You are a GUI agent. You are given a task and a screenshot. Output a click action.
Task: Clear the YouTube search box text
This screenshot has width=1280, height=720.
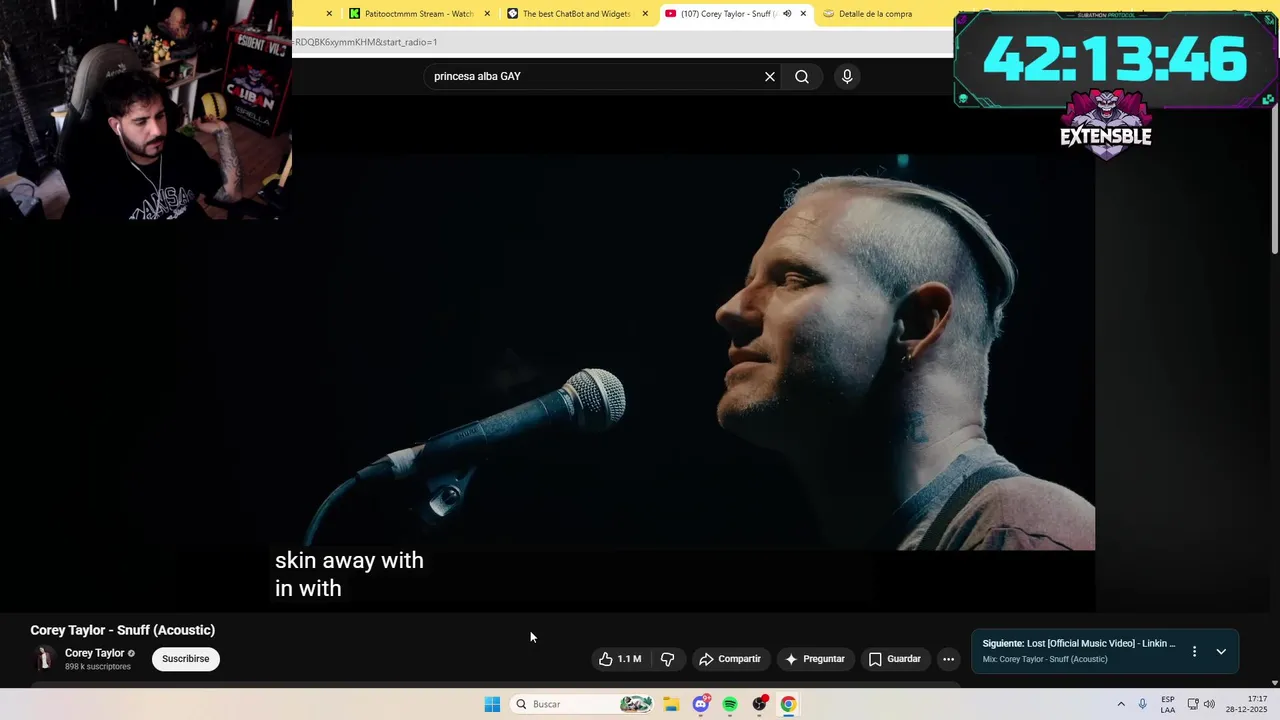click(770, 76)
